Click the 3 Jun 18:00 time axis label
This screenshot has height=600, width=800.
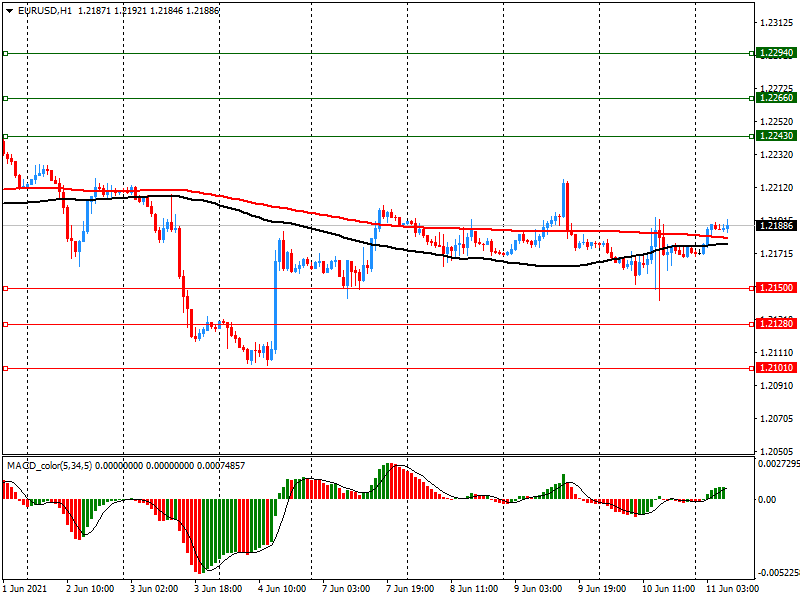[218, 589]
